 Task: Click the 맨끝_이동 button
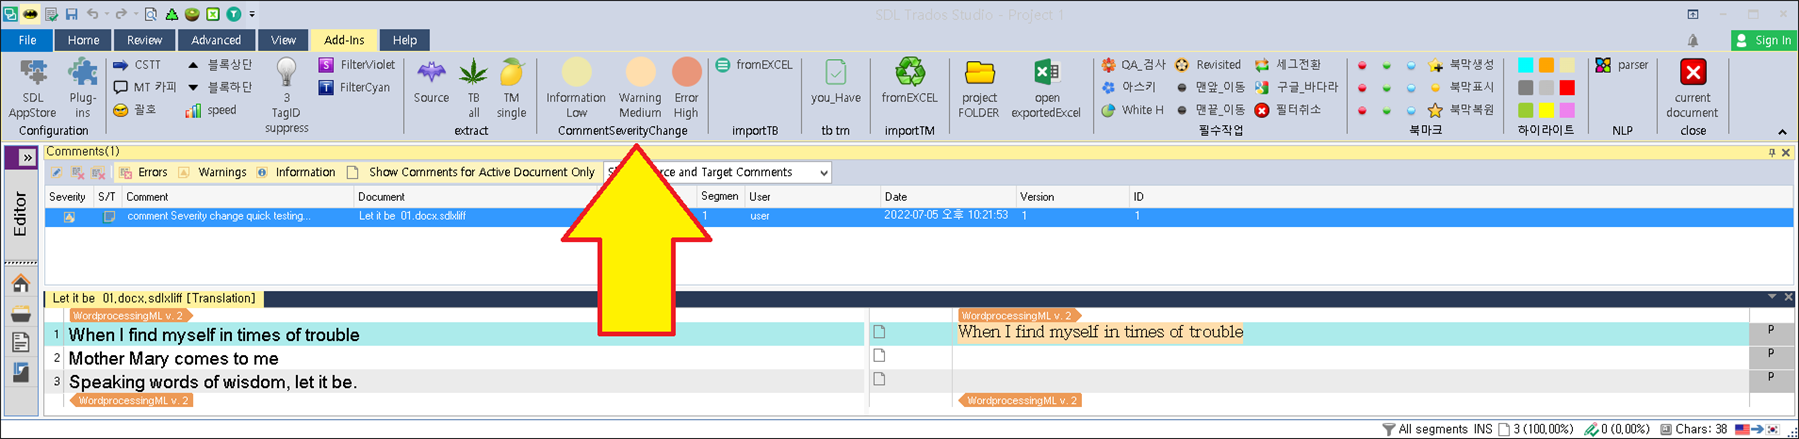pyautogui.click(x=1210, y=110)
